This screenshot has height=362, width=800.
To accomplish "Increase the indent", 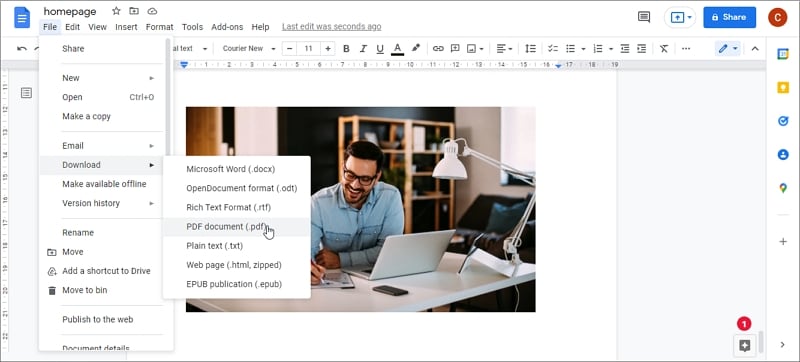I will click(642, 49).
